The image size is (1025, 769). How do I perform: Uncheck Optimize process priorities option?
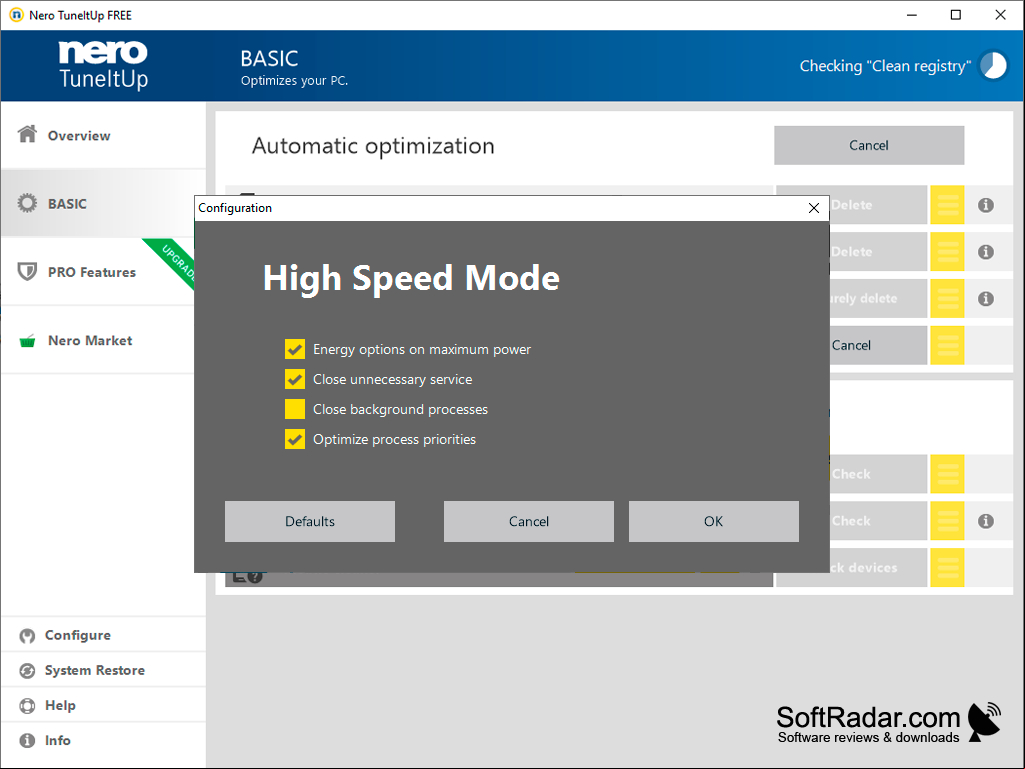295,439
